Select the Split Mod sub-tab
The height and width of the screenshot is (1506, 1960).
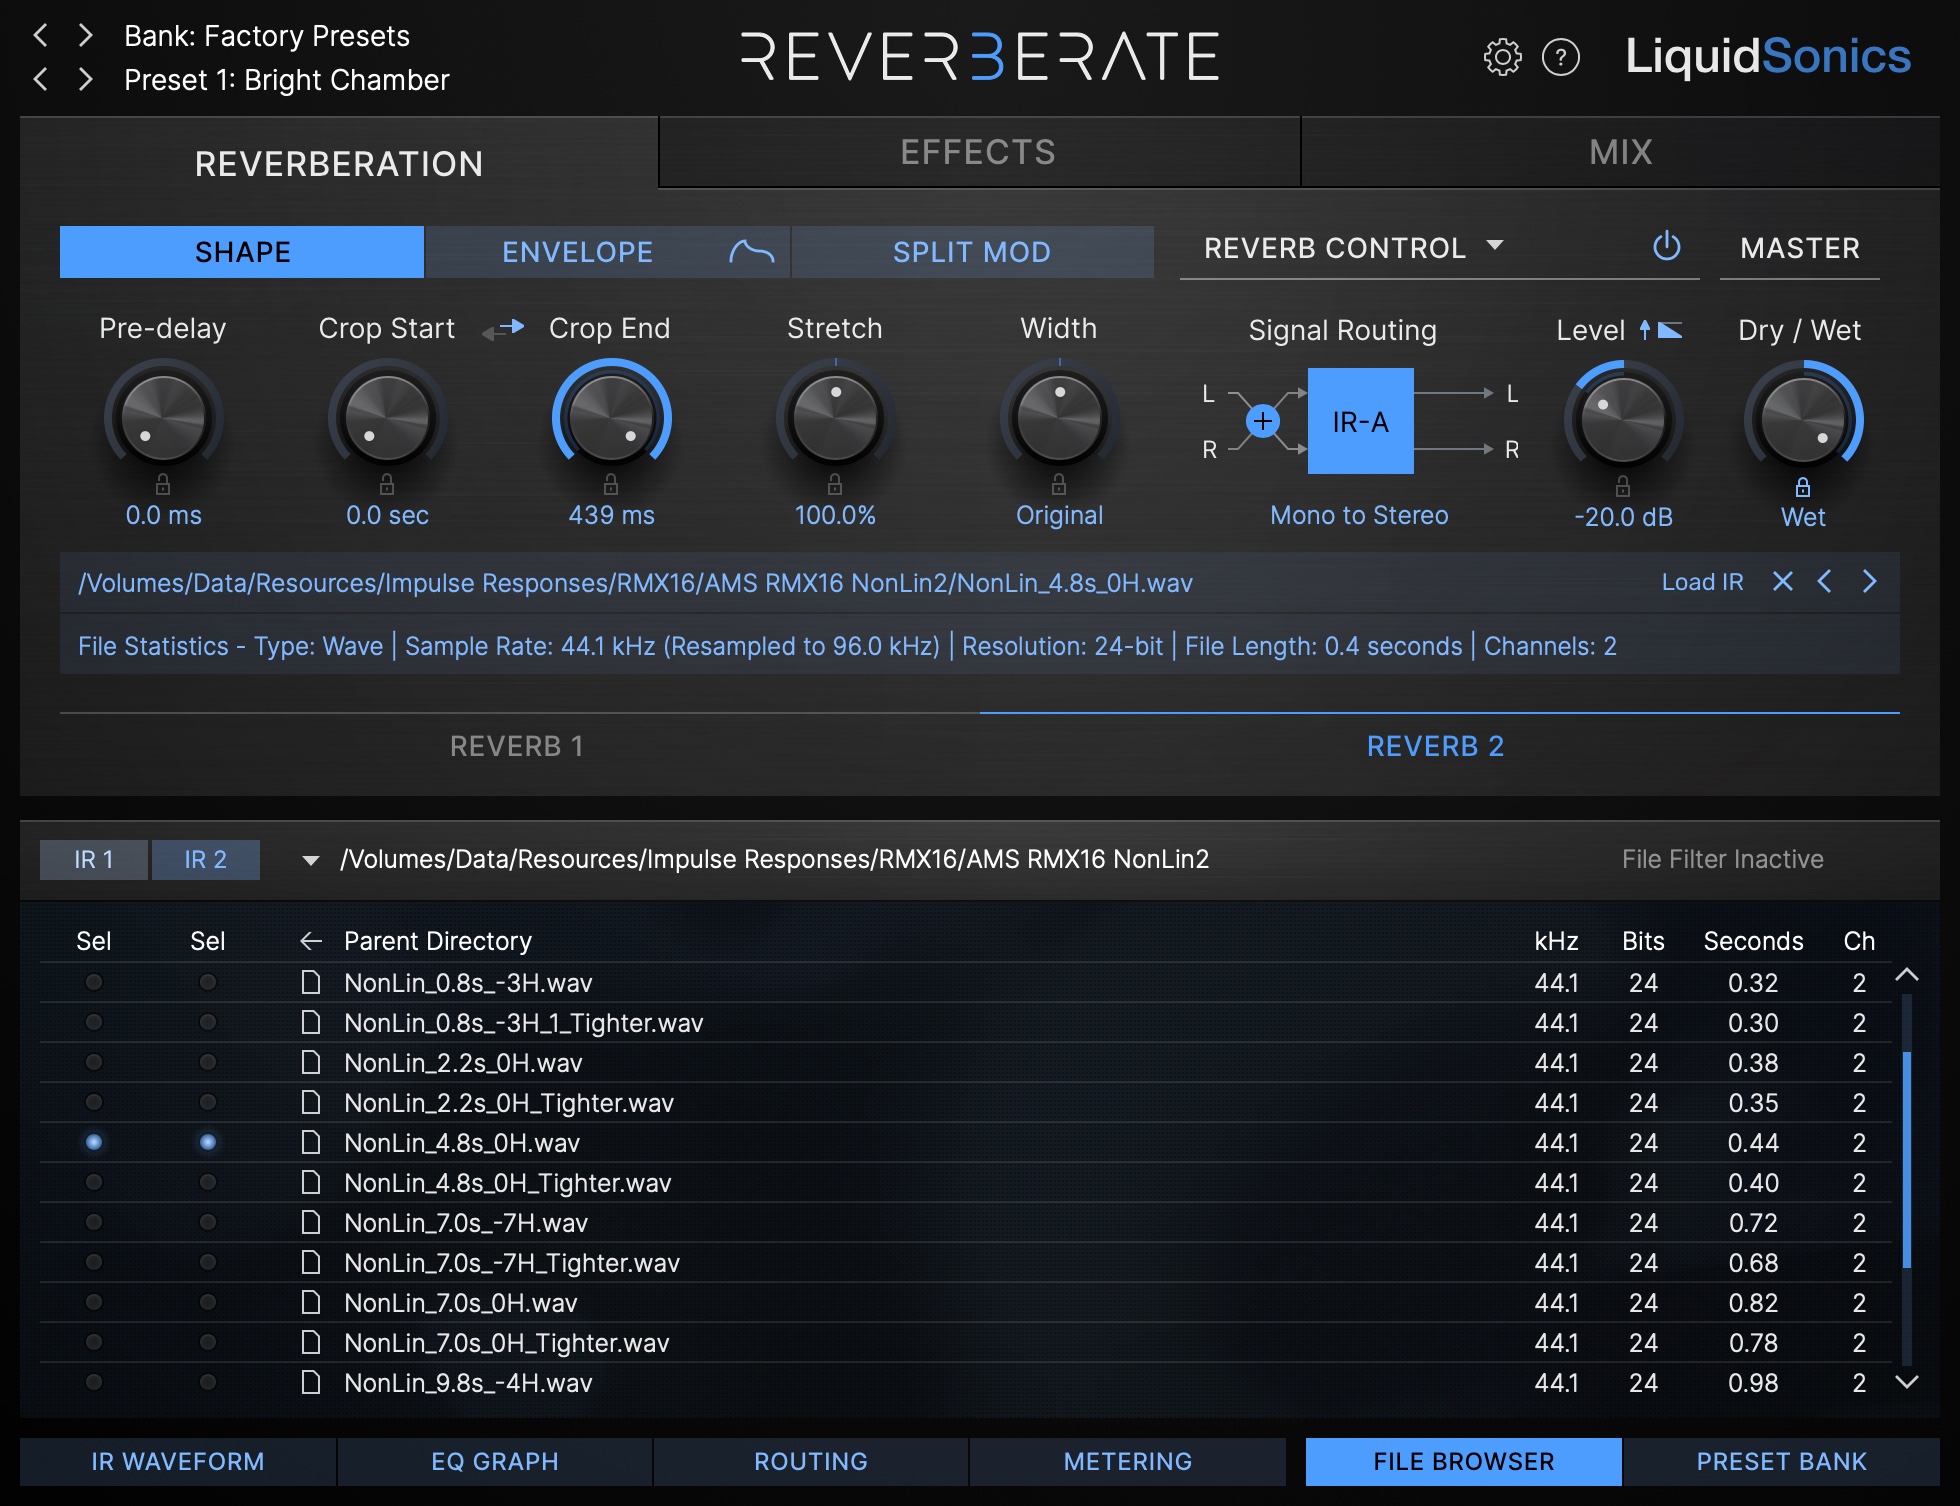point(972,252)
